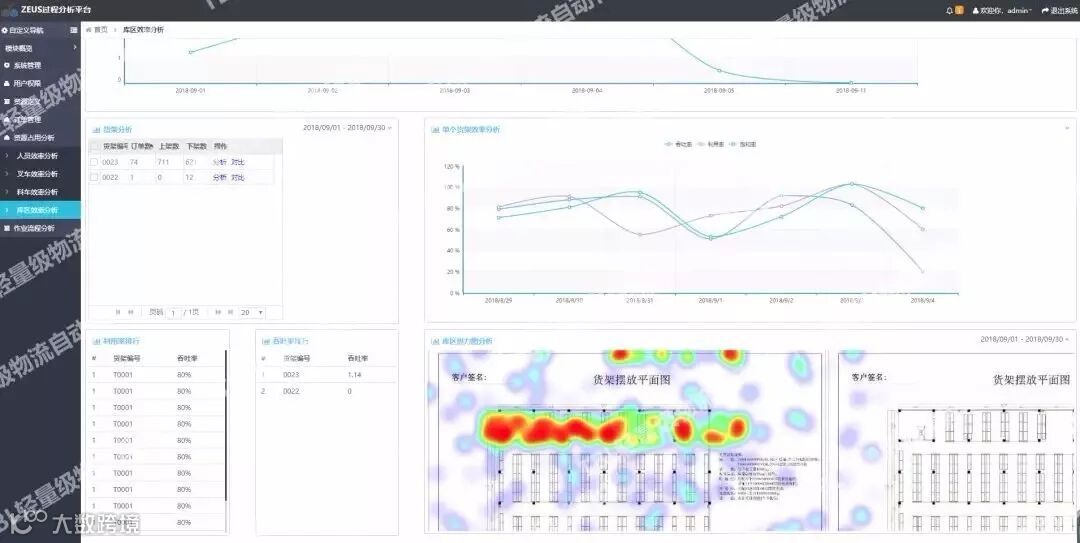Click chart icon beside 单个货架效率分析
This screenshot has width=1080, height=543.
point(435,130)
